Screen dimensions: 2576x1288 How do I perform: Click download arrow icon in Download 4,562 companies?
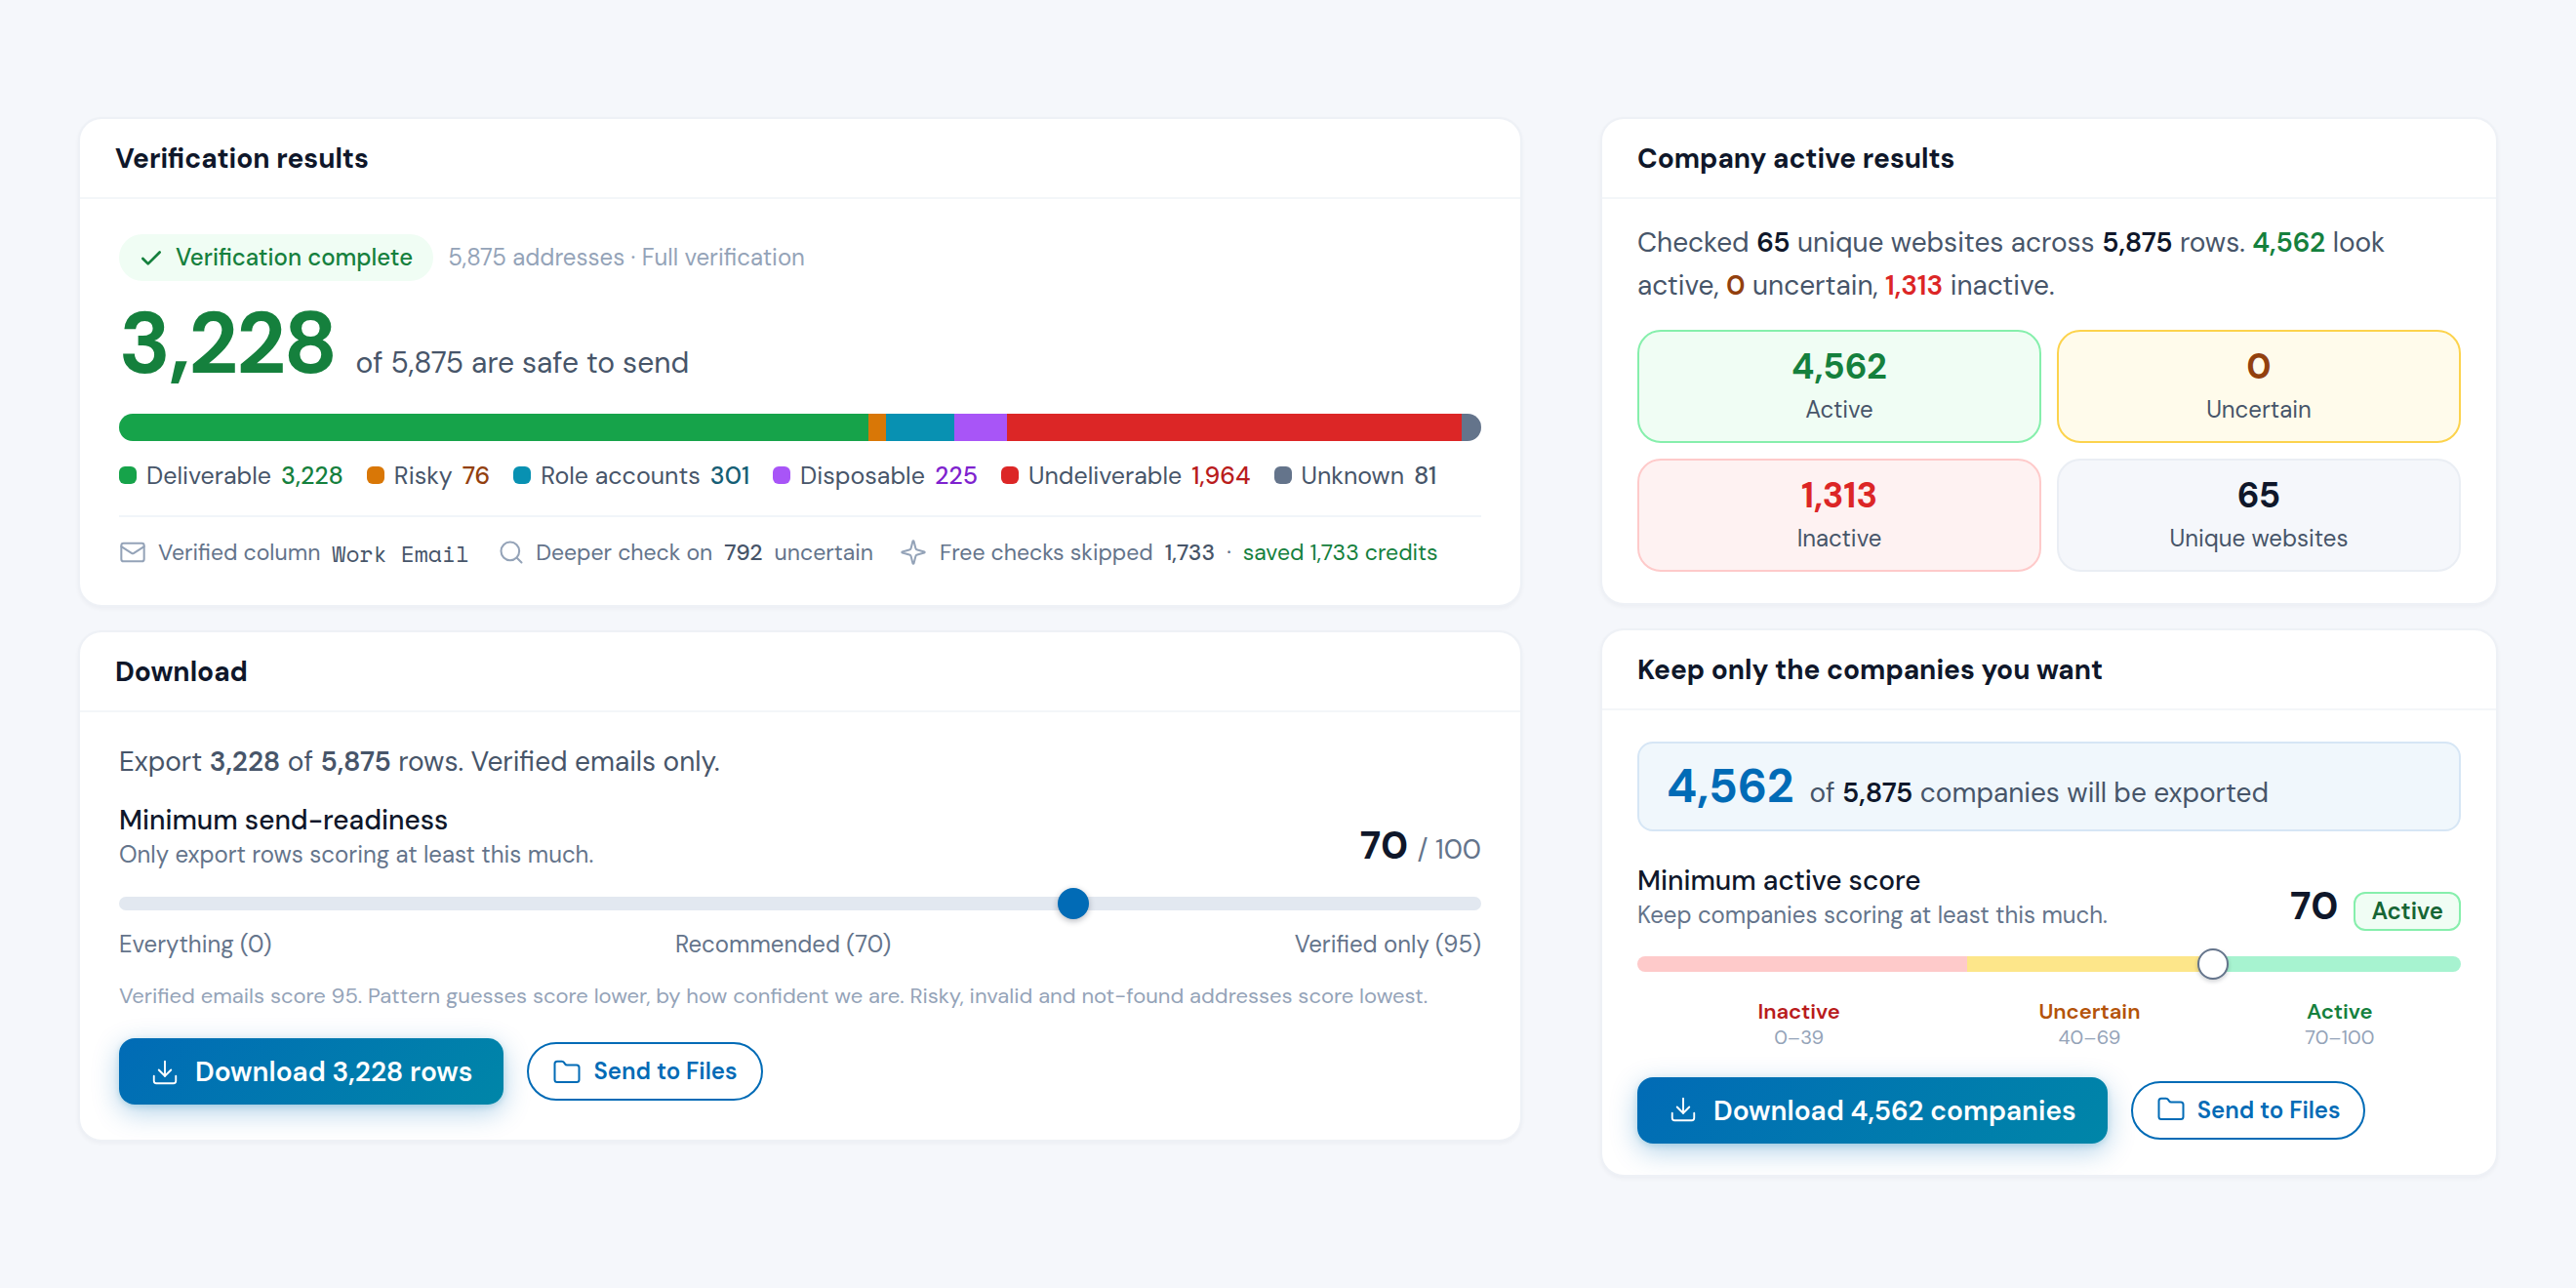click(x=1683, y=1110)
